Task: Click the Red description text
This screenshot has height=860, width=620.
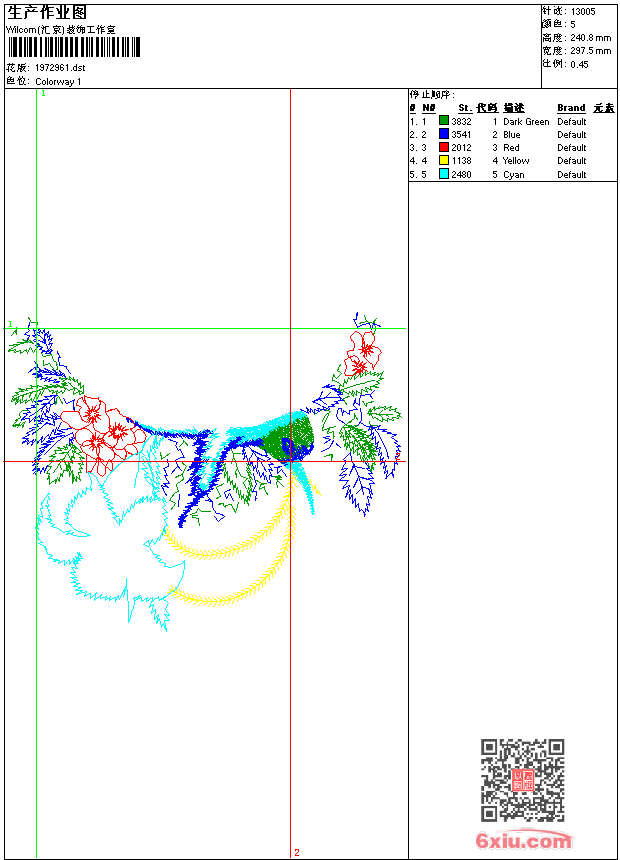Action: pos(511,148)
